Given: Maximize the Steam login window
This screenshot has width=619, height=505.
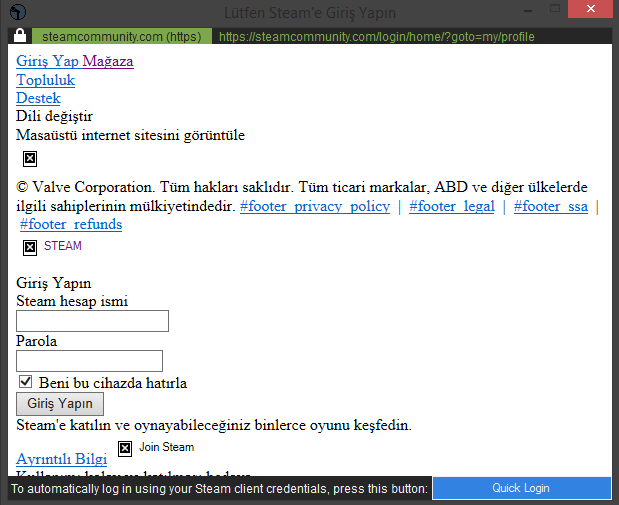Looking at the screenshot, I should point(555,9).
